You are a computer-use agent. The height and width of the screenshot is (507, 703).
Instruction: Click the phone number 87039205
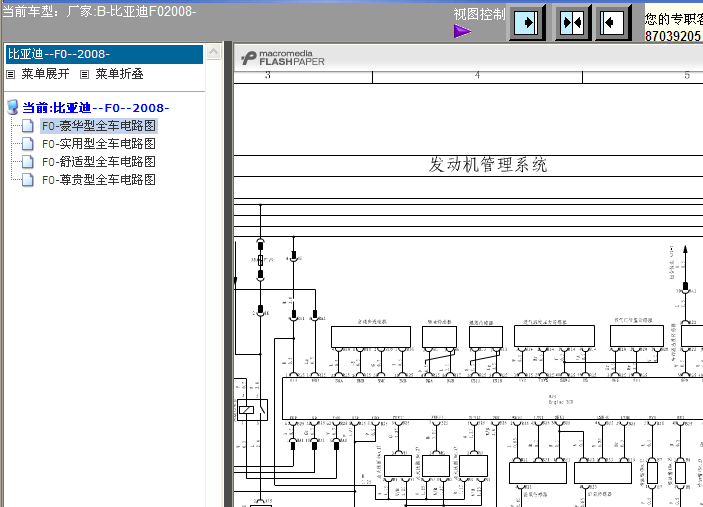point(673,36)
